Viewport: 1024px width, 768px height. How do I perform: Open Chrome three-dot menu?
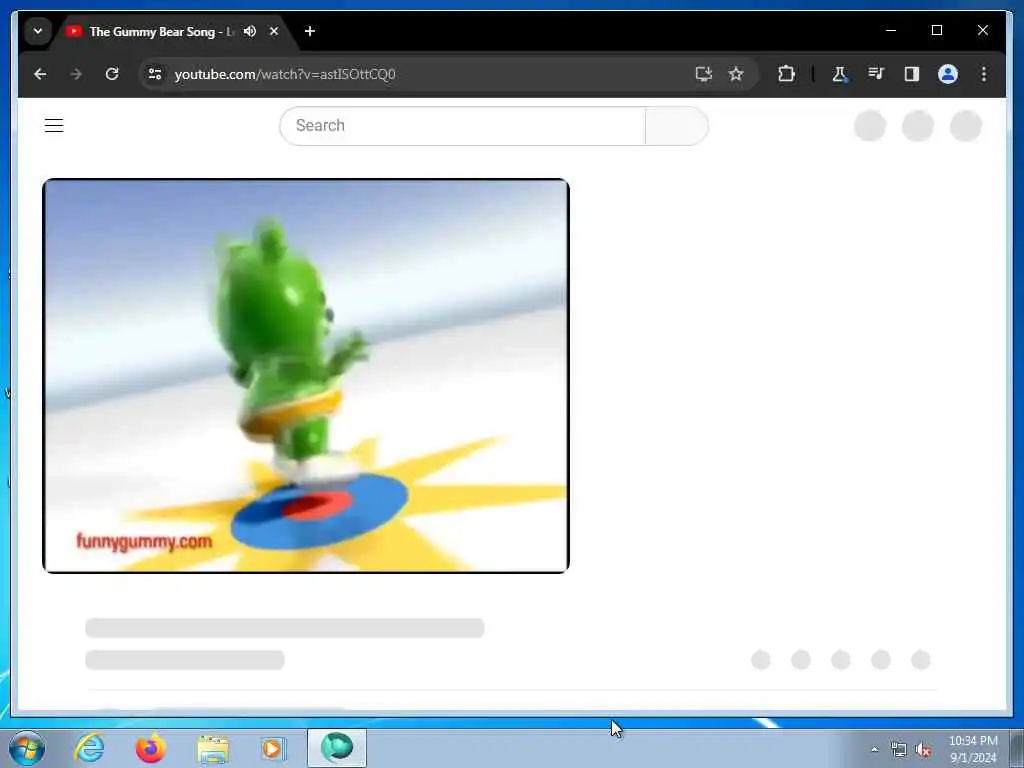(x=984, y=74)
